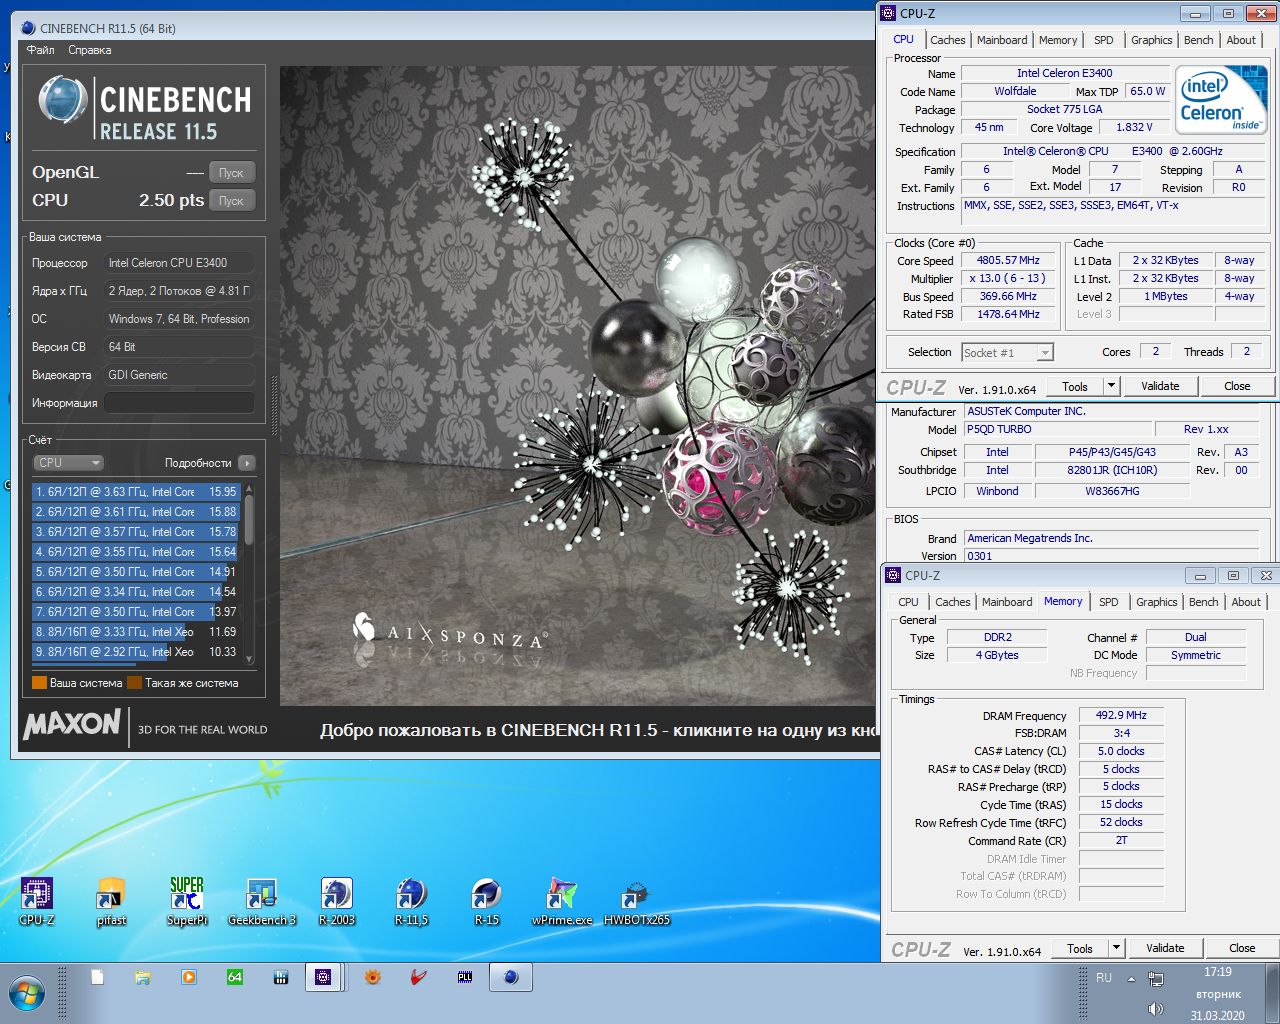Image resolution: width=1280 pixels, height=1024 pixels.
Task: Click Validate in bottom CPU-Z window
Action: (1165, 948)
